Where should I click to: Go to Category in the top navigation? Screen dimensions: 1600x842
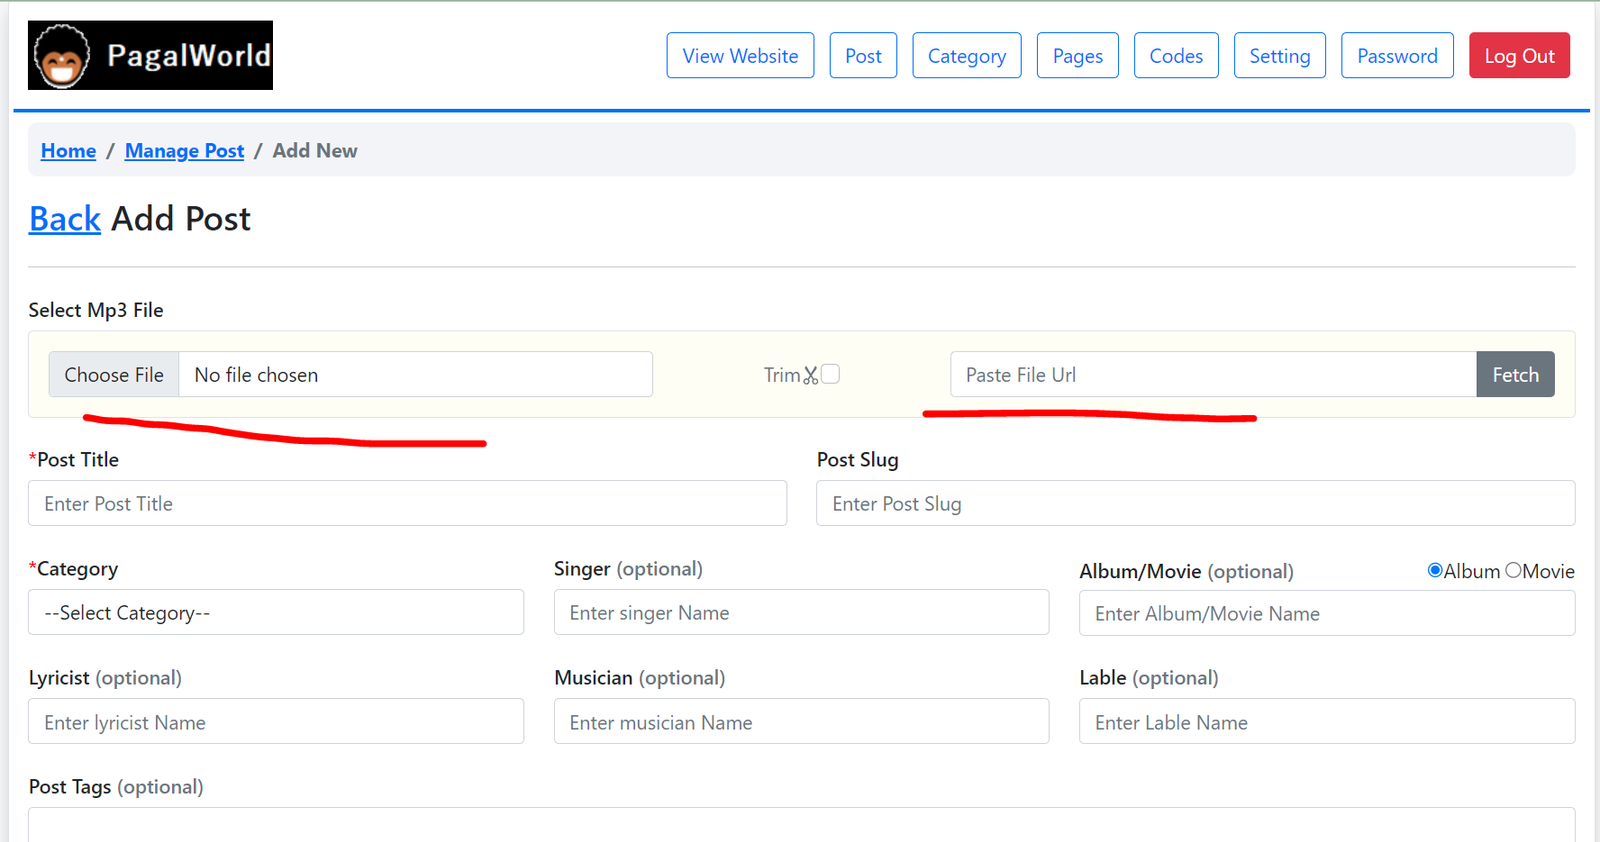point(966,56)
